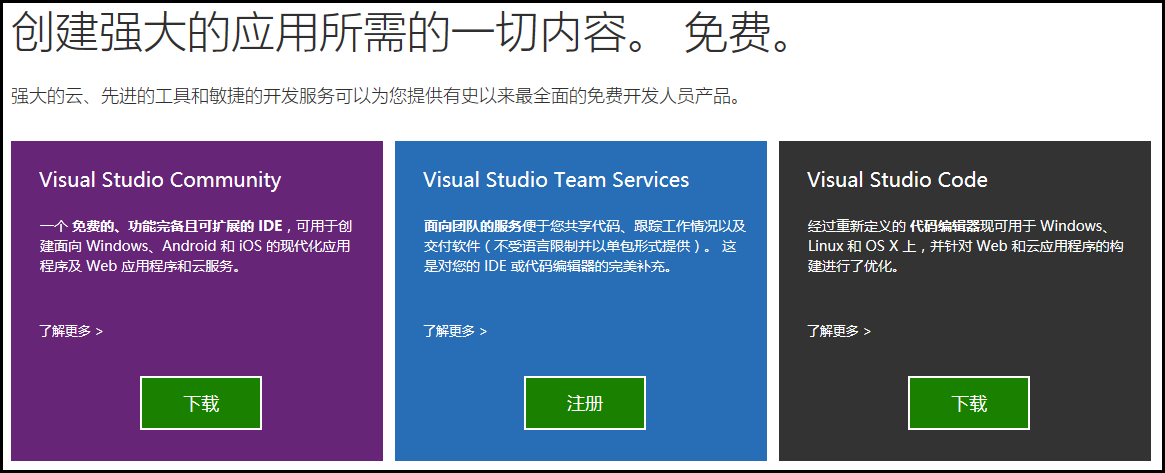1165x473 pixels.
Task: Click Community description line ending with 应用程序和云服务
Action: [140, 267]
